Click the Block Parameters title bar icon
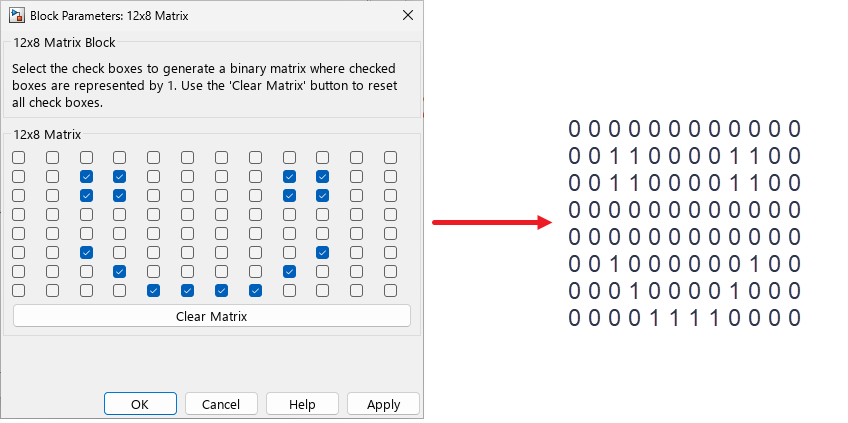 17,15
